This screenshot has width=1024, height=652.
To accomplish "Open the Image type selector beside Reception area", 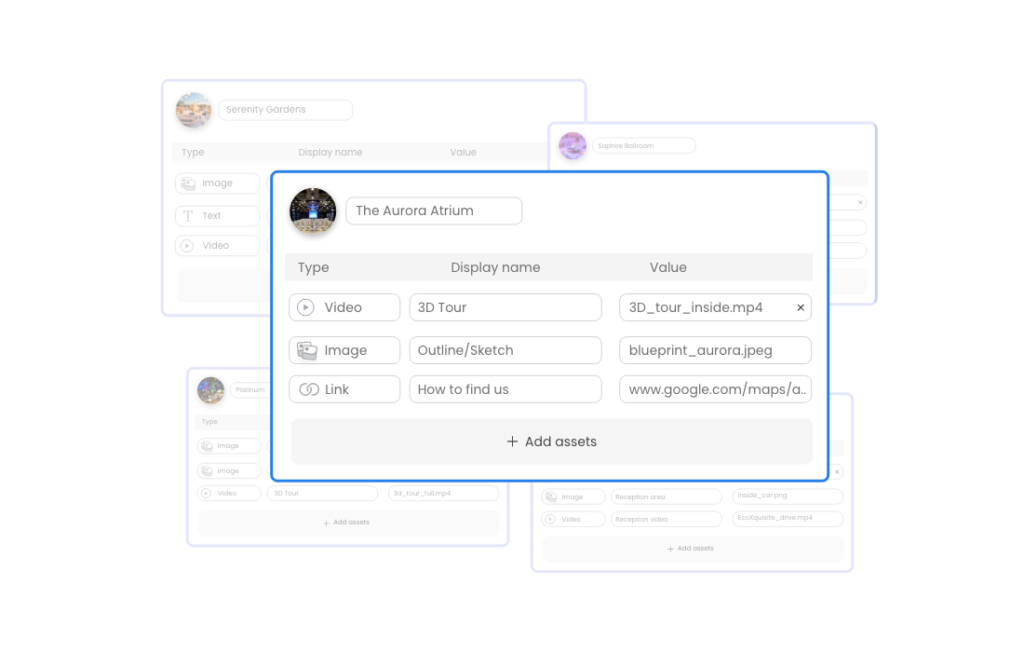I will pyautogui.click(x=573, y=497).
